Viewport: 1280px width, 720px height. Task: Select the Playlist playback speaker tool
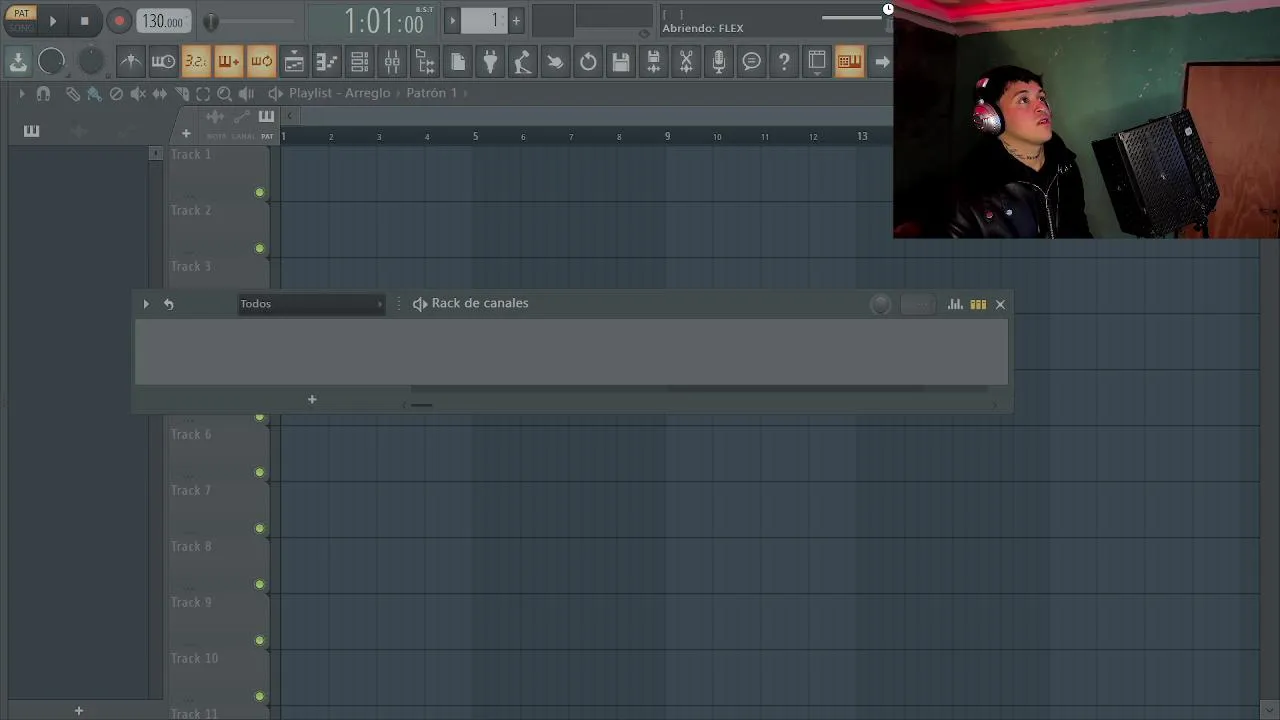click(246, 93)
